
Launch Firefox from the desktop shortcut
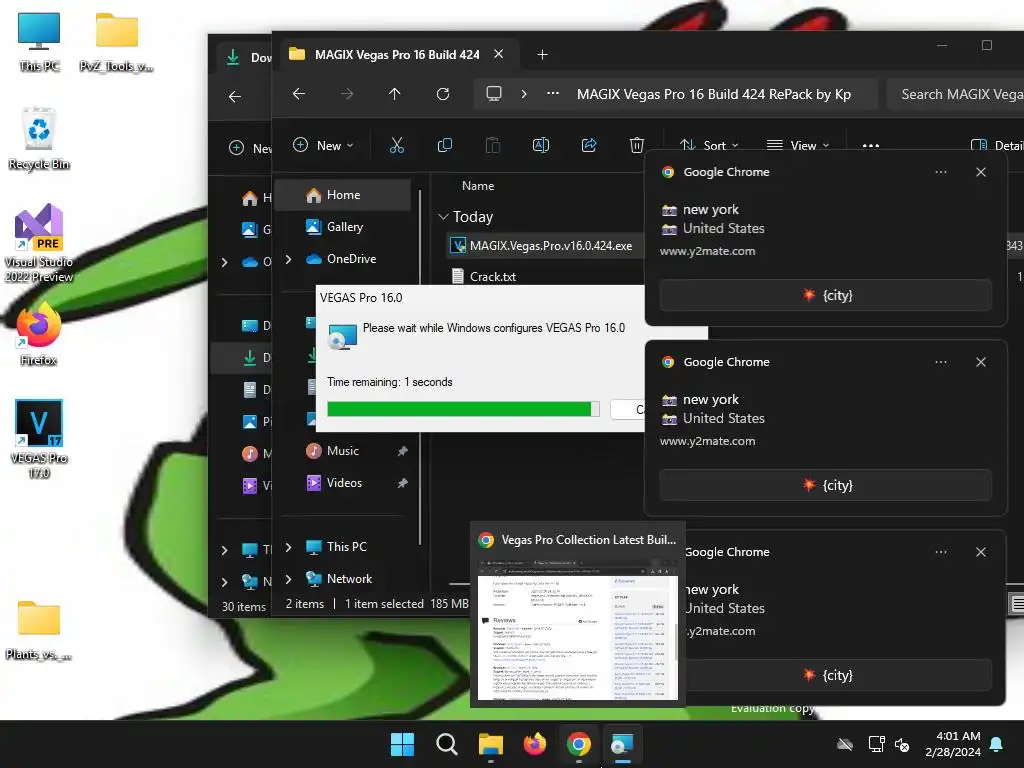(x=39, y=334)
